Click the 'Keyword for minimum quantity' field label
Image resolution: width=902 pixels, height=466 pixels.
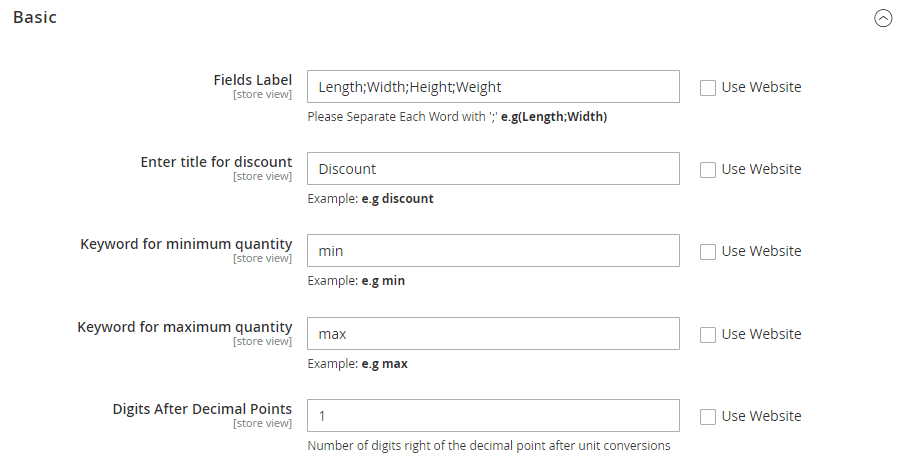(x=186, y=244)
